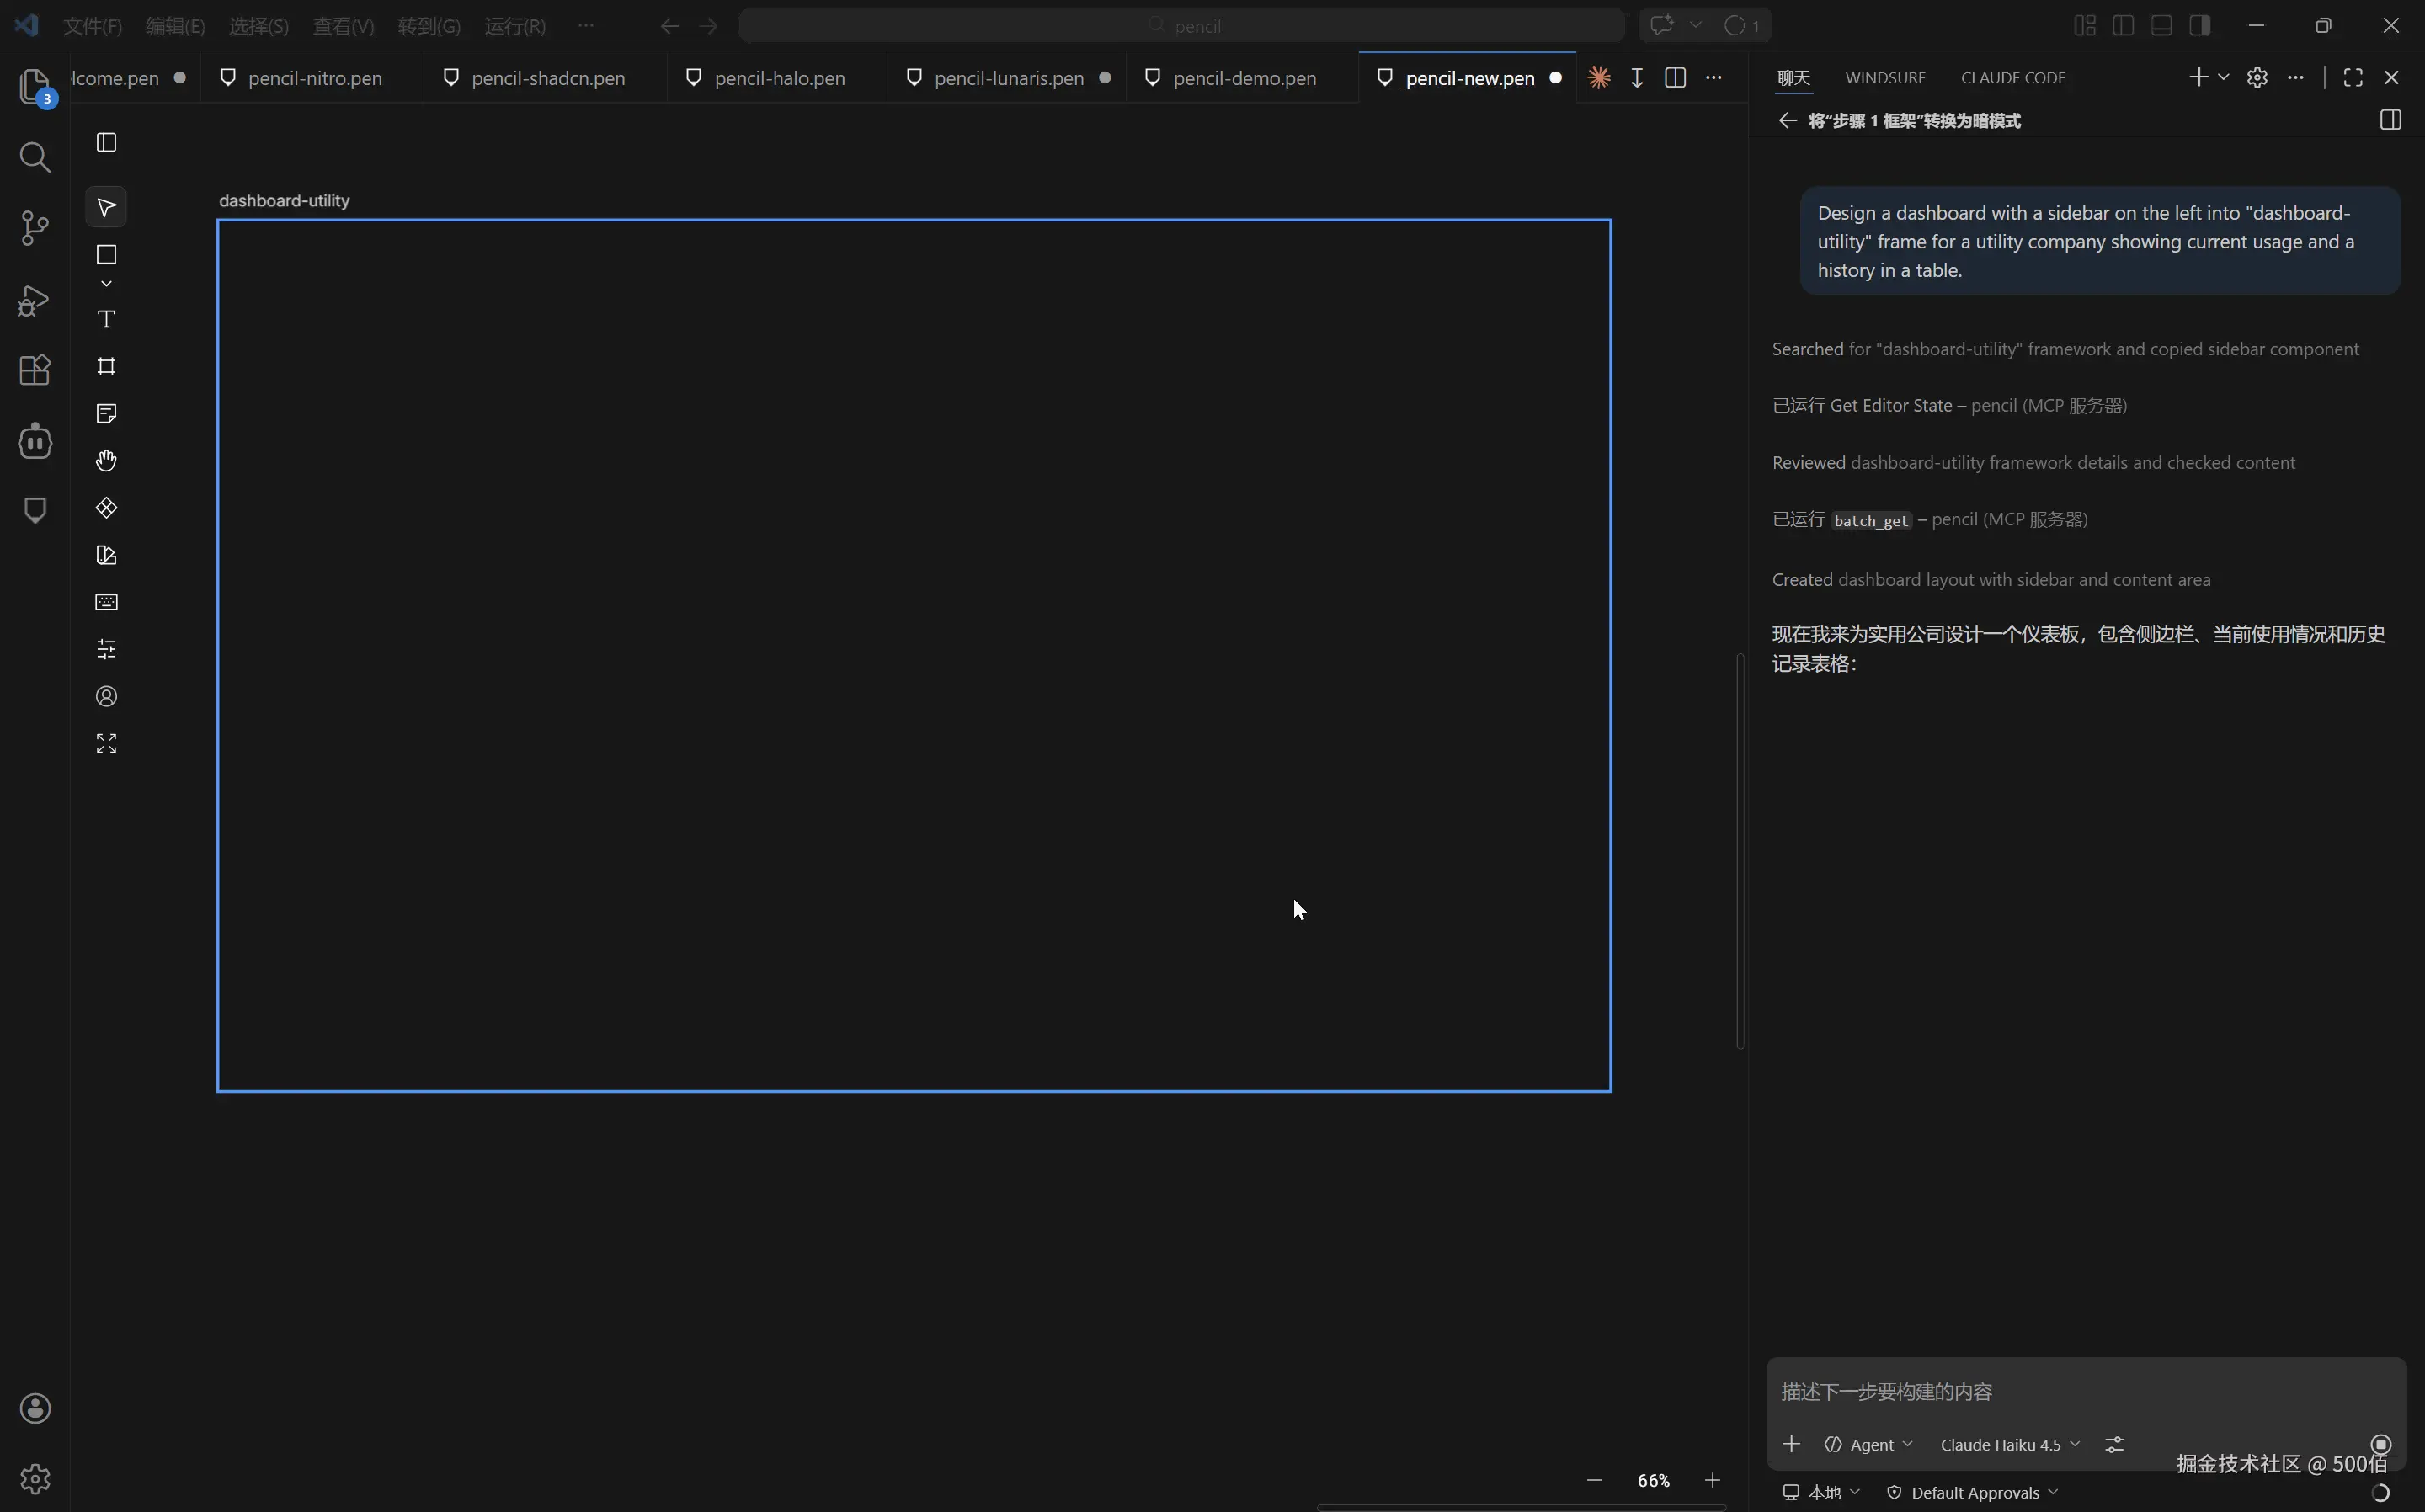Select the Frame tool
Viewport: 2425px width, 1512px height.
[105, 367]
